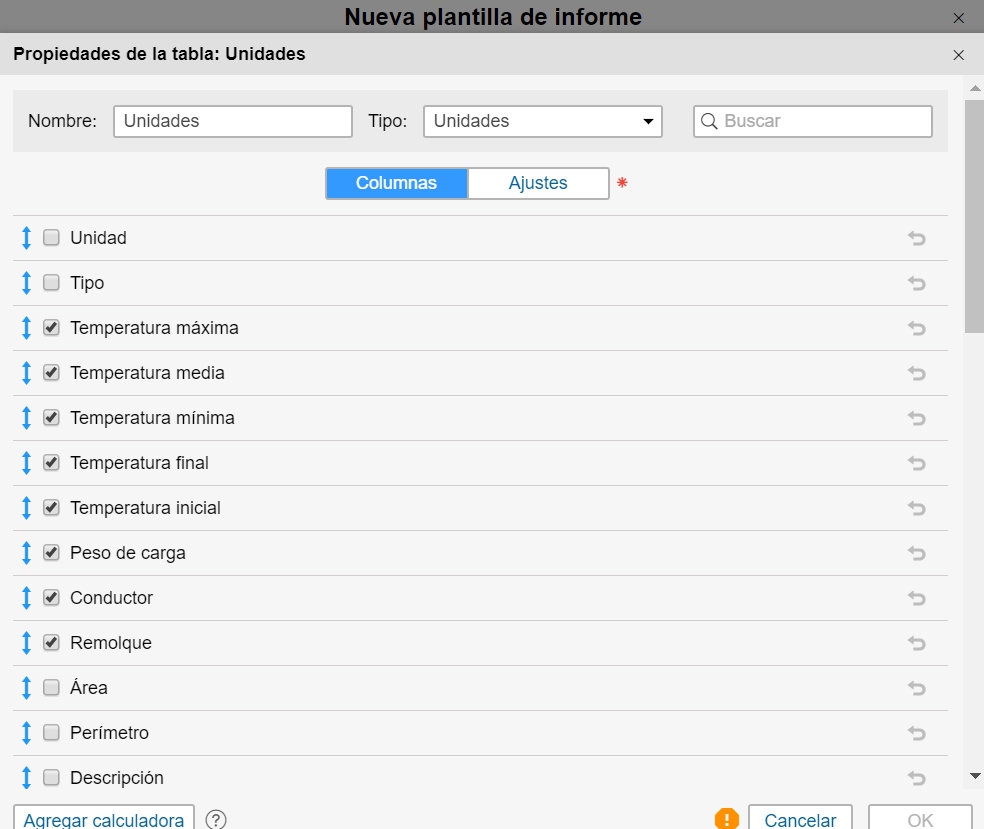Click inside the Buscar search field
The image size is (984, 829).
[x=810, y=121]
